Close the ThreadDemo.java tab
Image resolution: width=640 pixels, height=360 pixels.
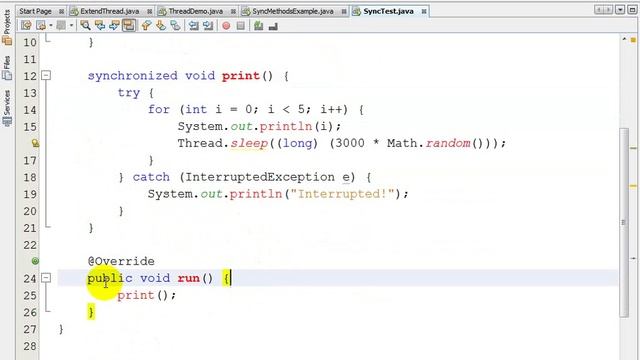click(x=233, y=11)
